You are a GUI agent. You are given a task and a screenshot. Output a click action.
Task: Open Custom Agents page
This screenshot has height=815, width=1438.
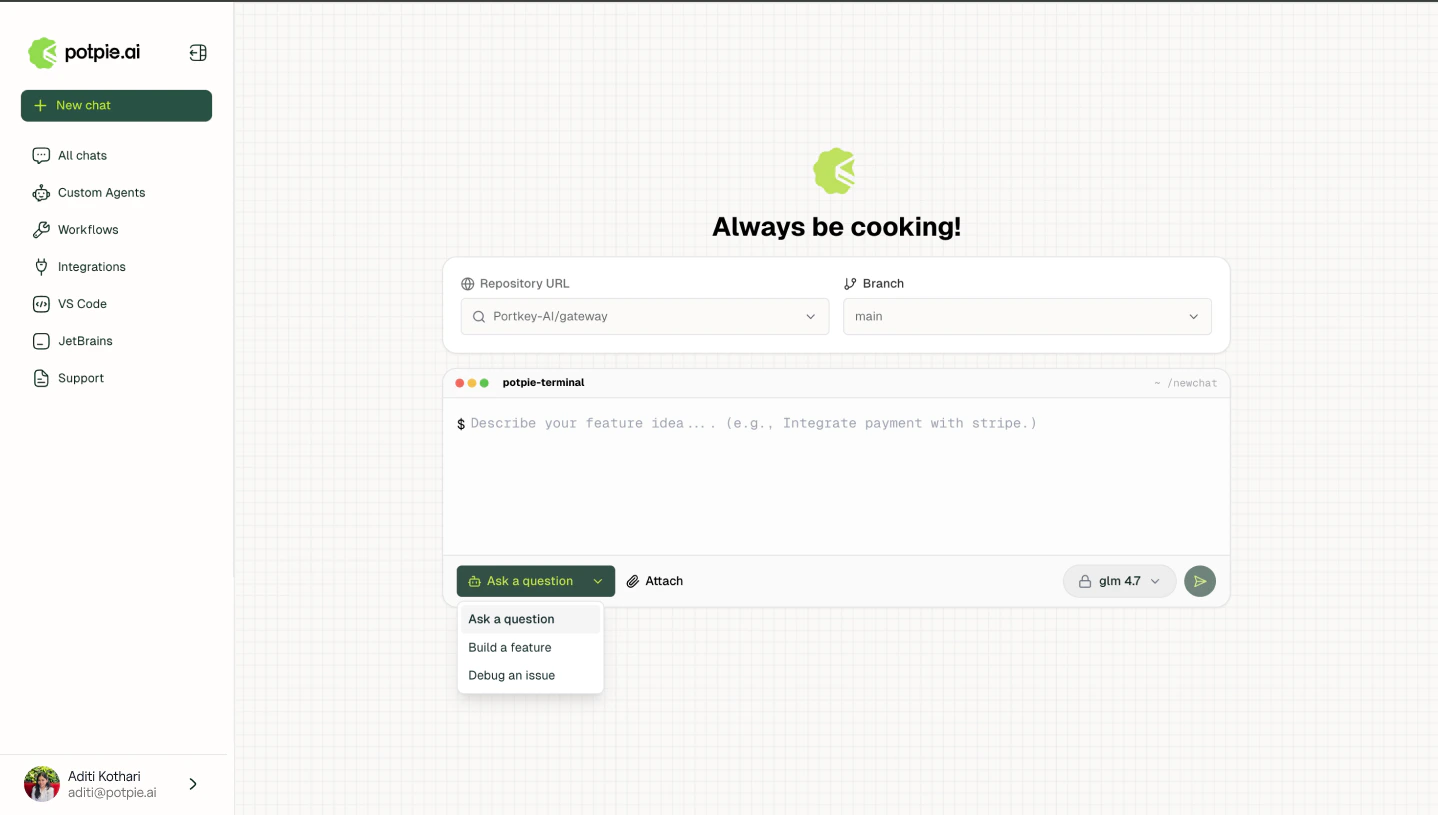click(101, 192)
